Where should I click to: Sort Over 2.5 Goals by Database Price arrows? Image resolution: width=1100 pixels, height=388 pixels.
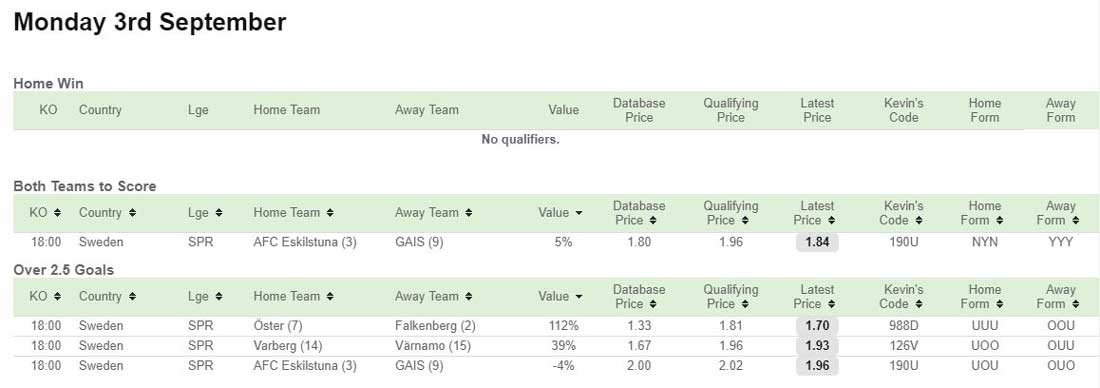pyautogui.click(x=653, y=304)
